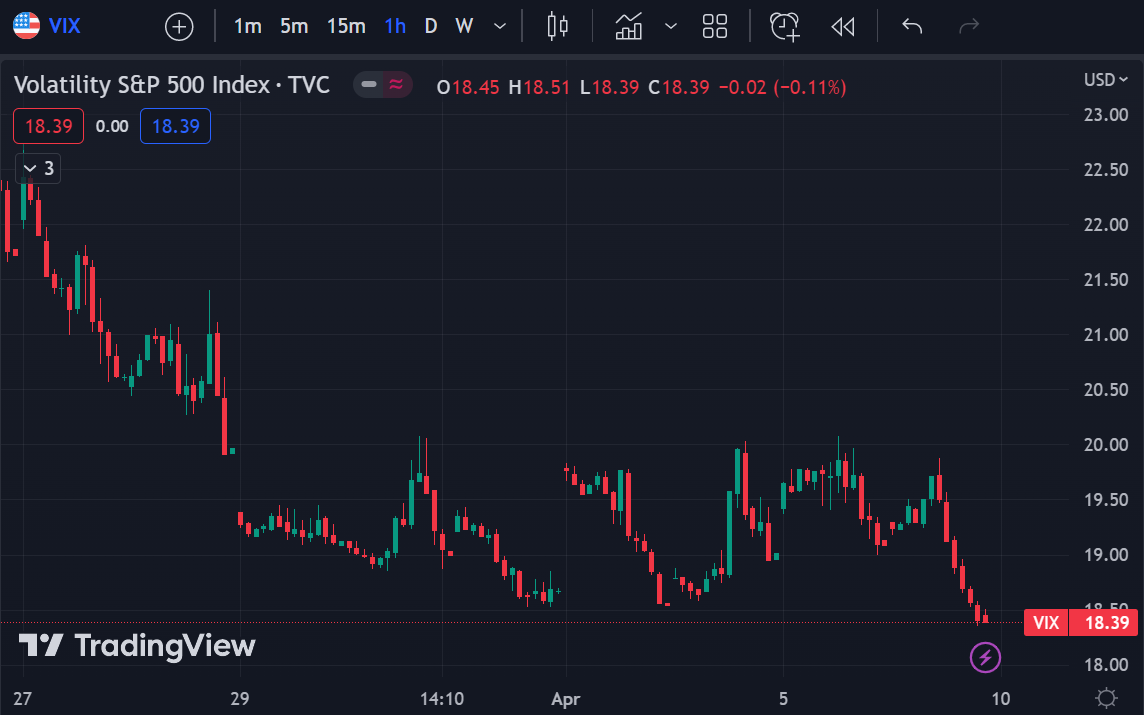Start bar replay with the rewind icon

pyautogui.click(x=843, y=27)
